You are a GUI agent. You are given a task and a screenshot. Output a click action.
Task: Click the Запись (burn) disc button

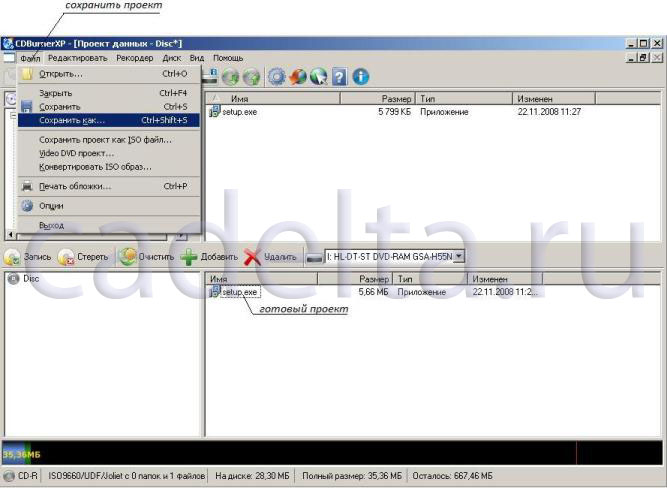27,257
